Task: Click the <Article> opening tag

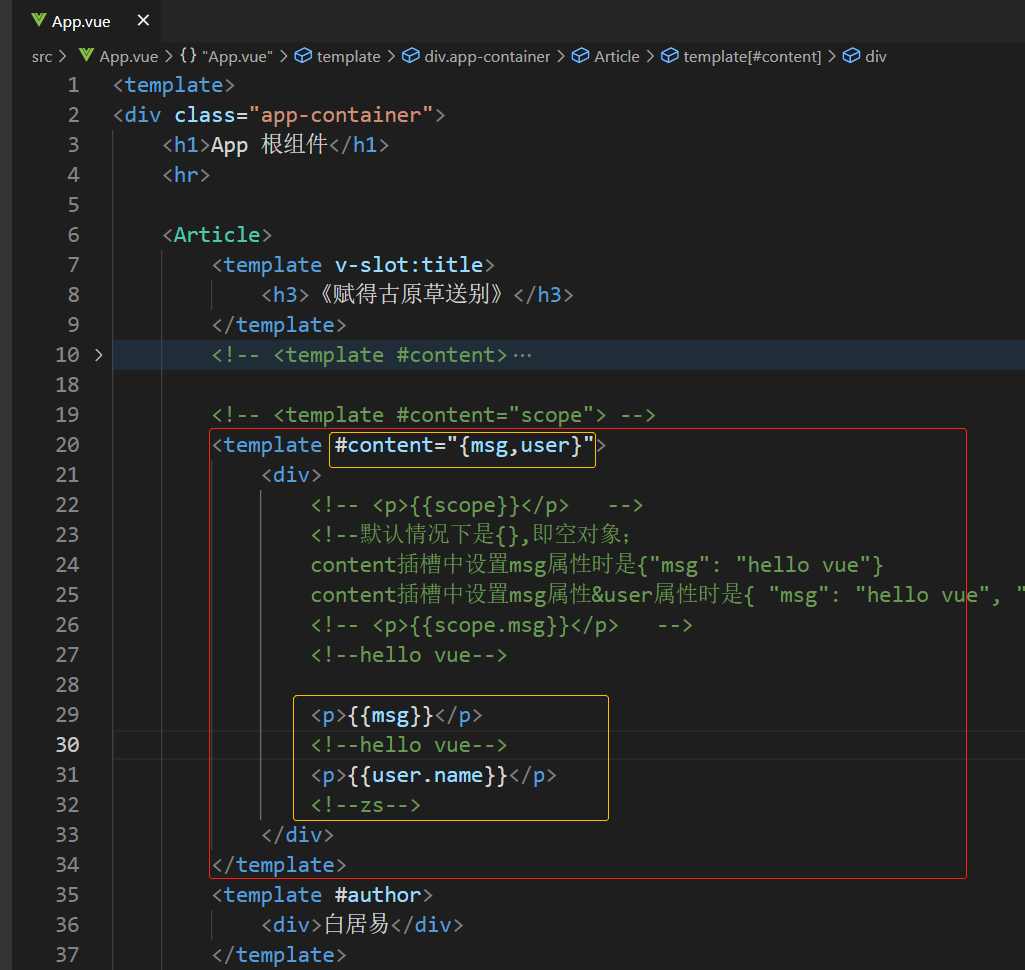Action: click(x=216, y=235)
